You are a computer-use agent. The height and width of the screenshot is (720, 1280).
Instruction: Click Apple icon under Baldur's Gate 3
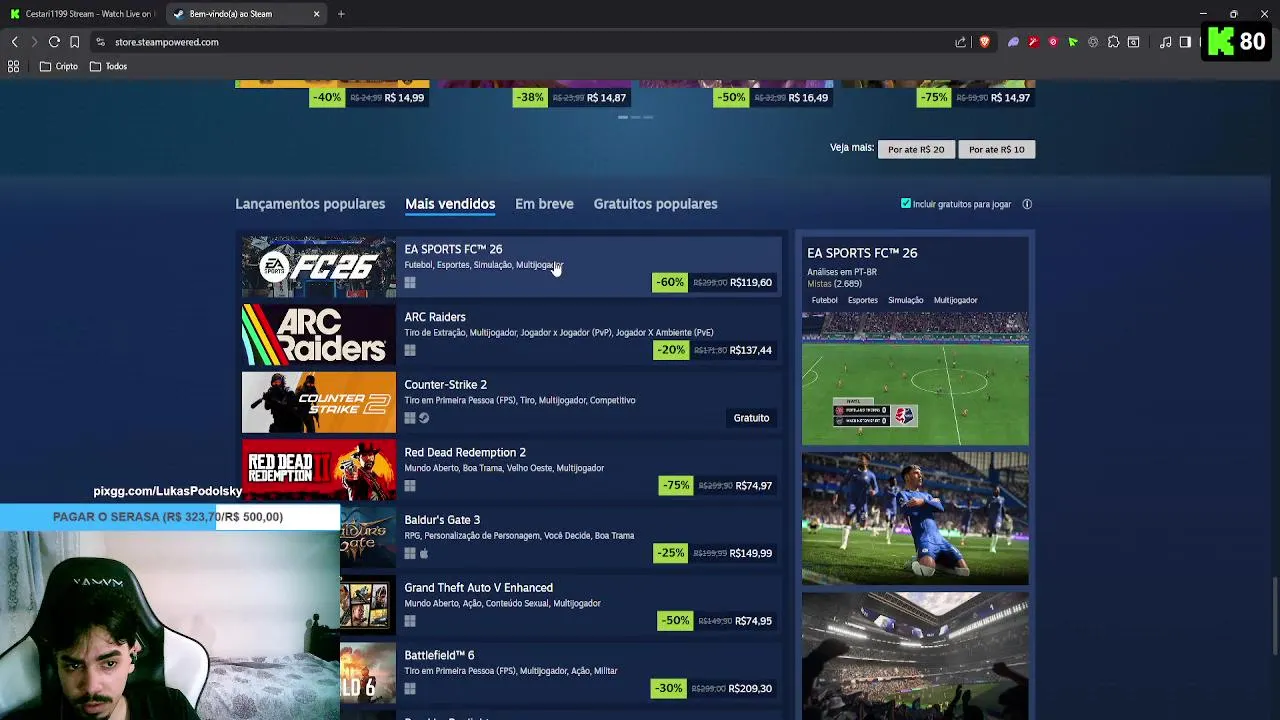pos(424,553)
